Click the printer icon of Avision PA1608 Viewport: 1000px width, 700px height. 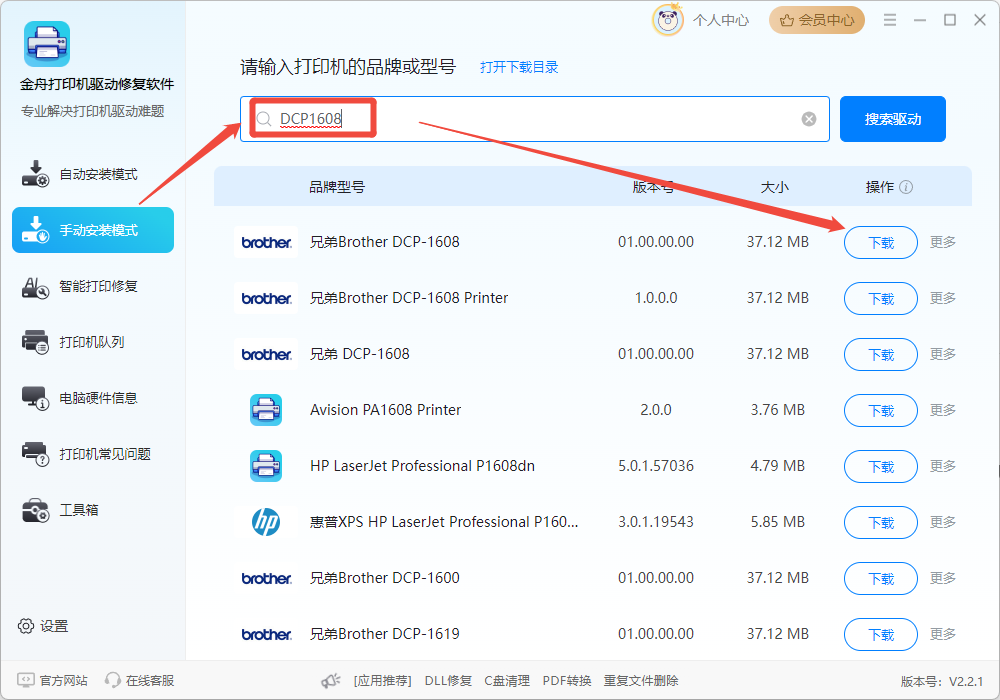(266, 410)
